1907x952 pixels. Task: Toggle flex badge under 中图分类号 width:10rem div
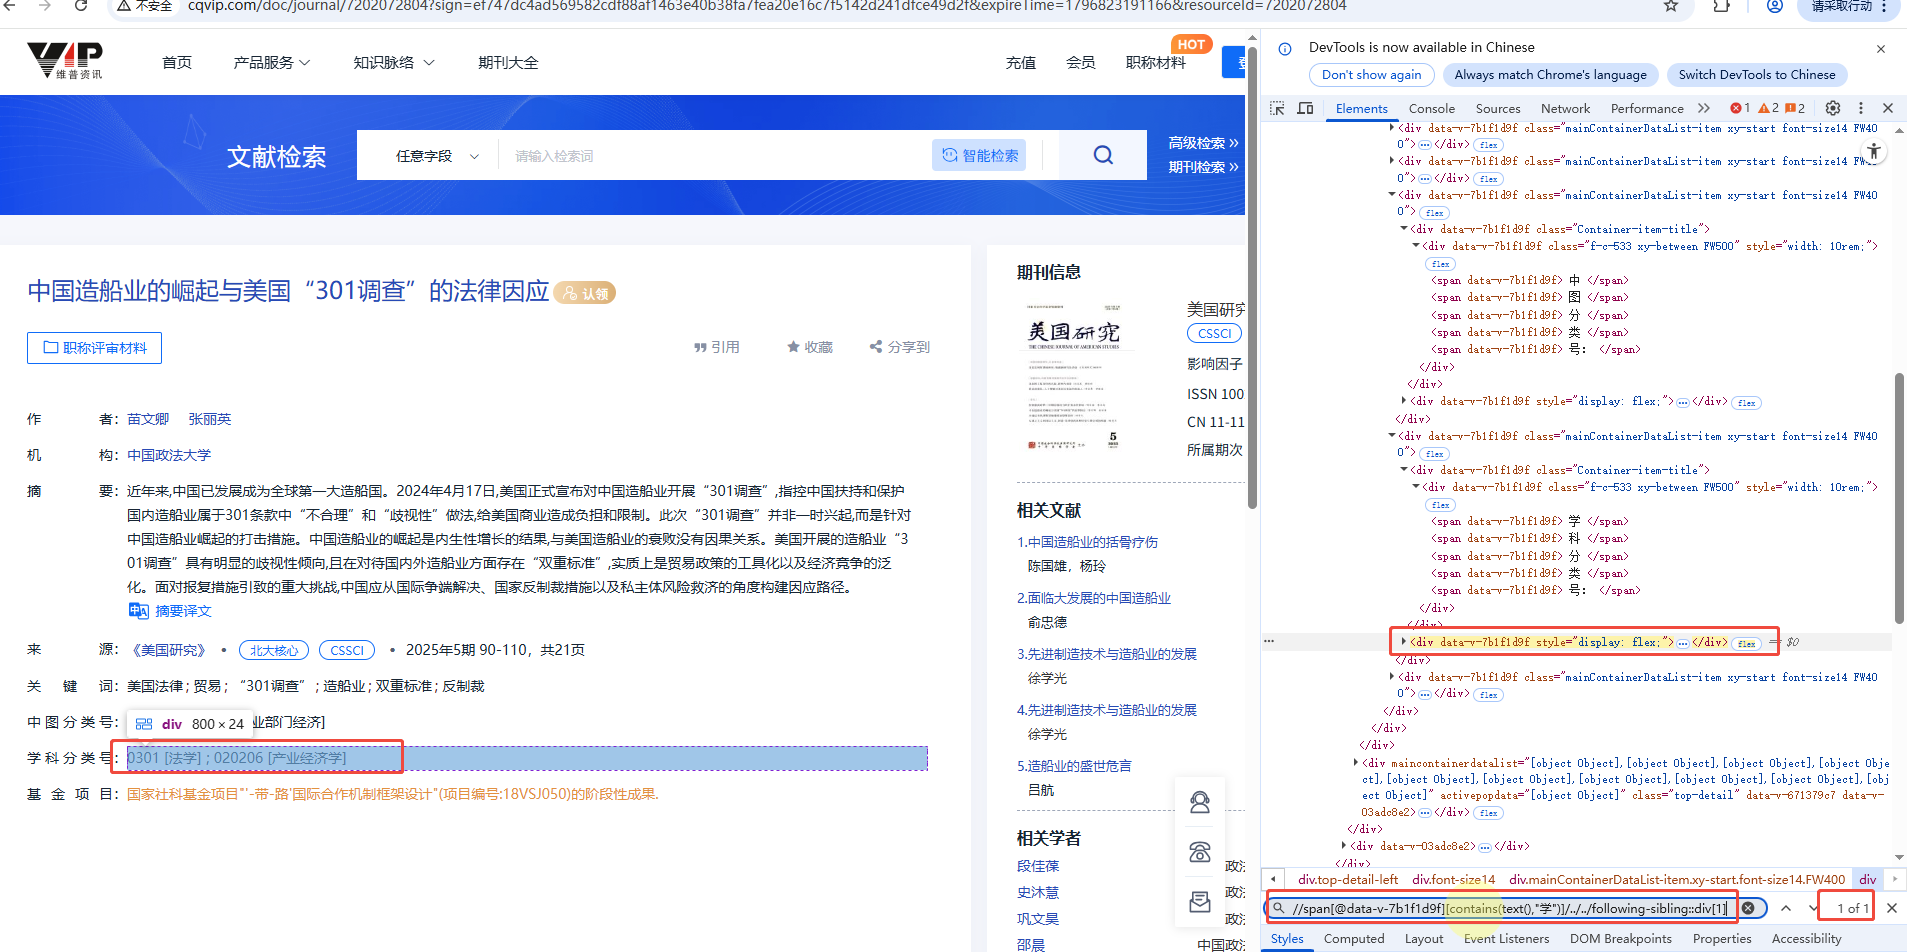[1441, 264]
